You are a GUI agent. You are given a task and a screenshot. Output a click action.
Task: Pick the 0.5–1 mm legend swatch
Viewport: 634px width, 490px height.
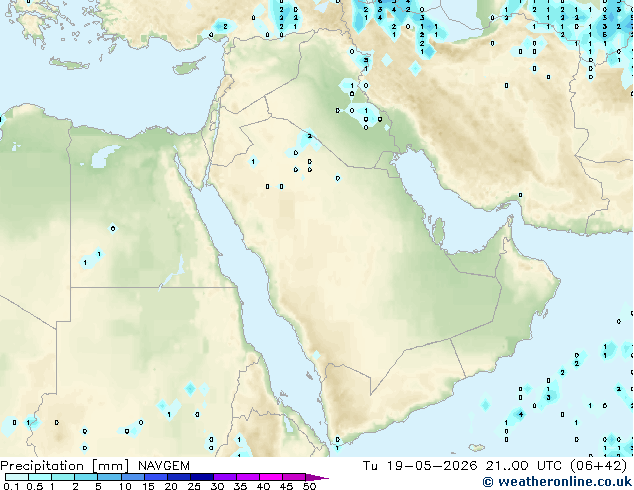[40, 477]
